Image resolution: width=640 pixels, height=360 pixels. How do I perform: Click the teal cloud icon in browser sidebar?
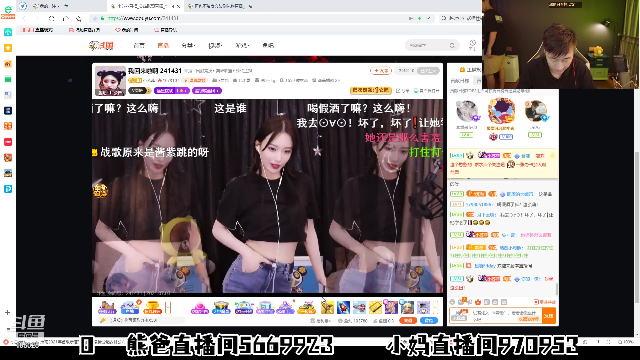[8, 32]
